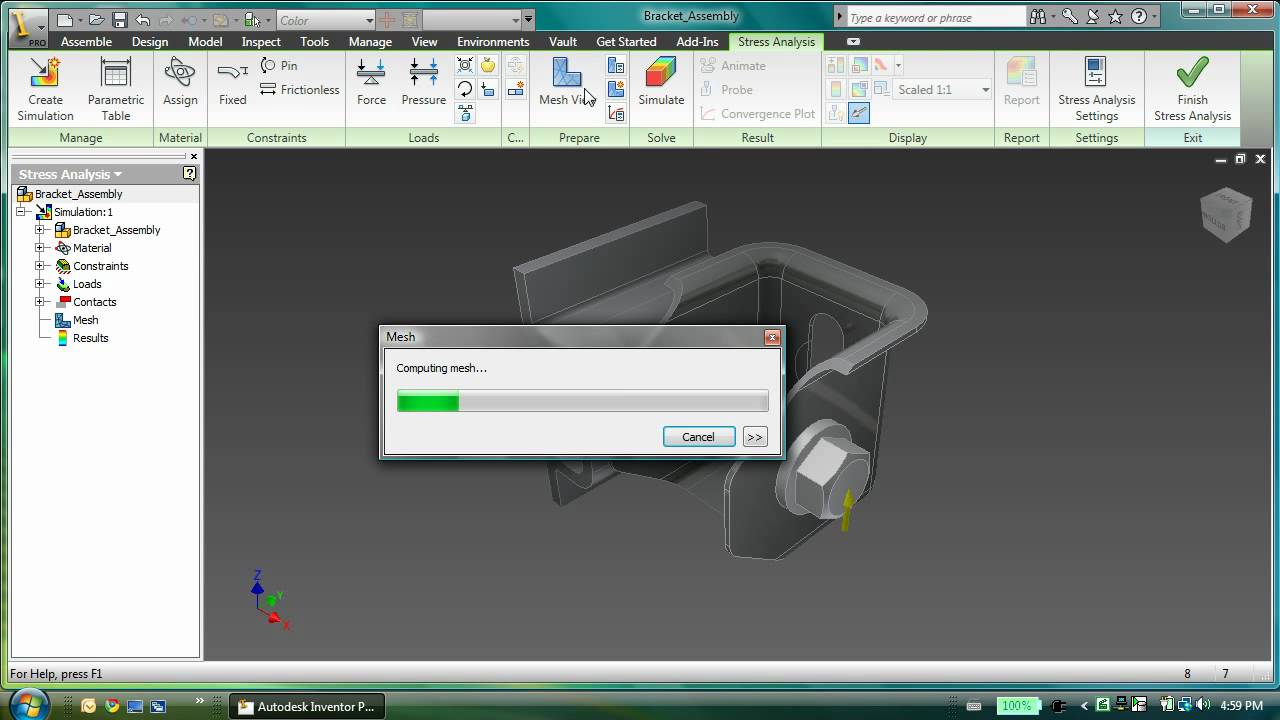Open the Assemble ribbon tab
The width and height of the screenshot is (1280, 720).
pyautogui.click(x=86, y=42)
